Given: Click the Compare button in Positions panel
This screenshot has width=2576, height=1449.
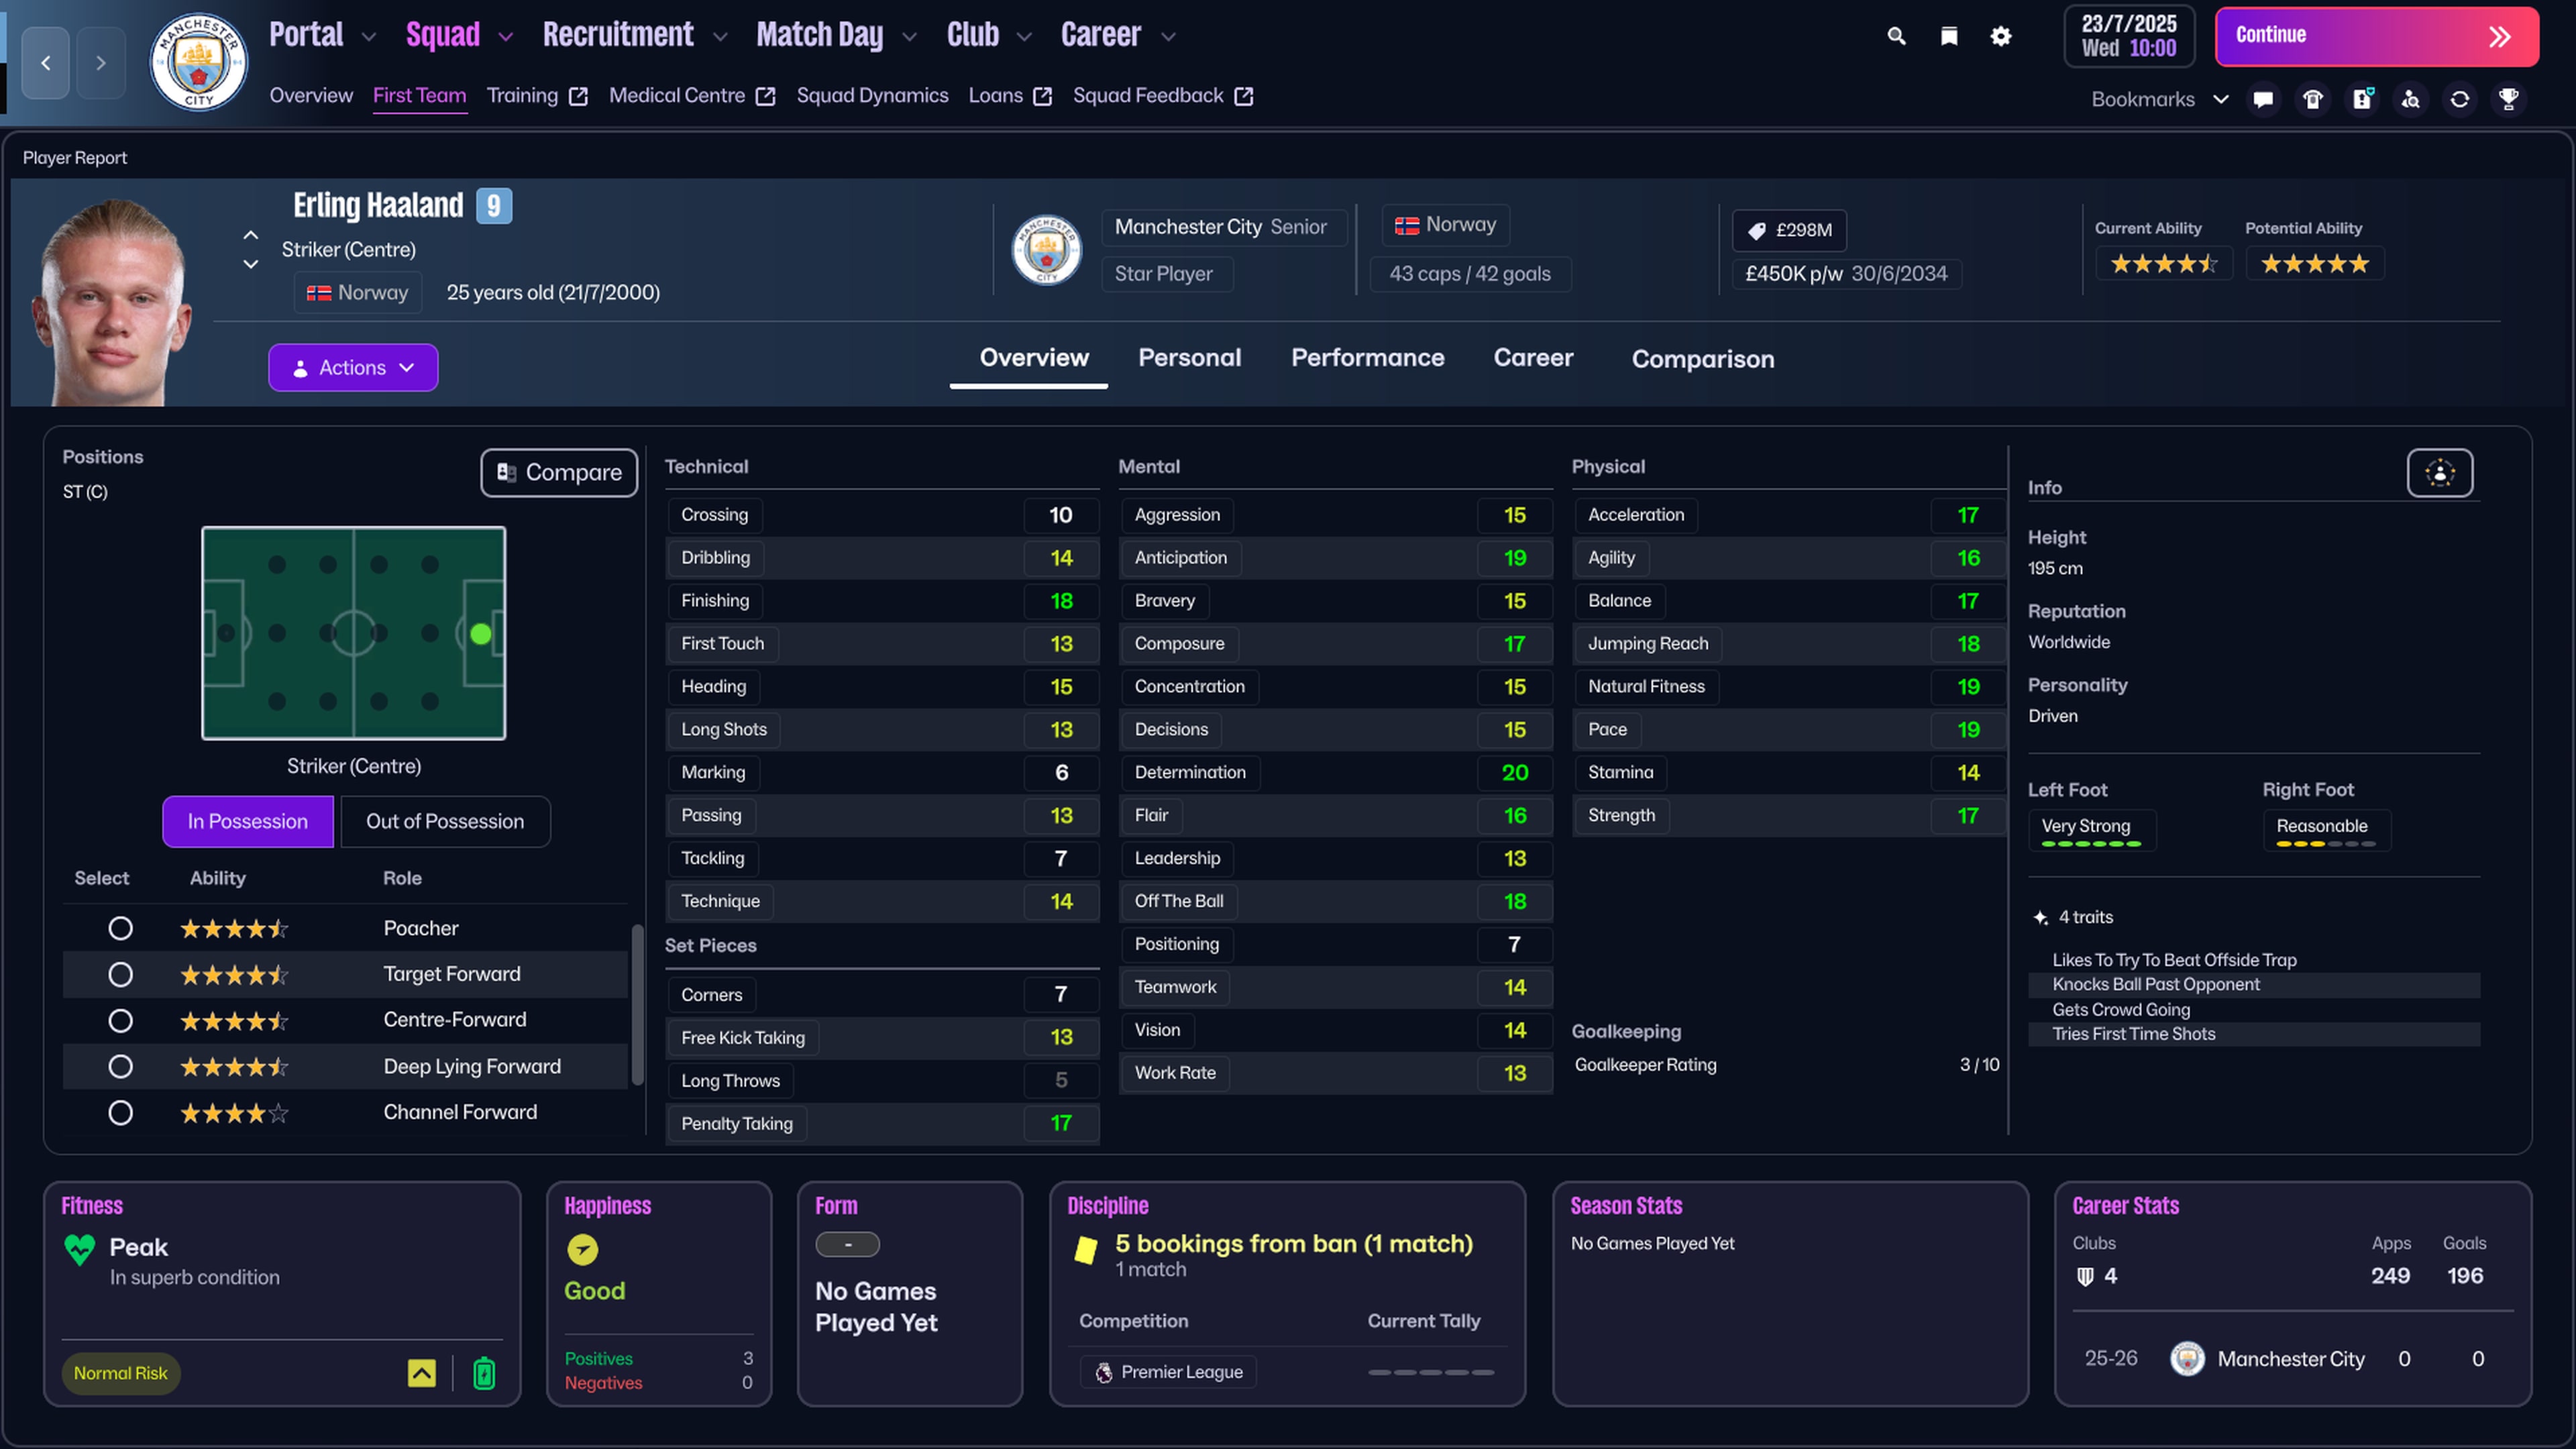Looking at the screenshot, I should pyautogui.click(x=558, y=472).
